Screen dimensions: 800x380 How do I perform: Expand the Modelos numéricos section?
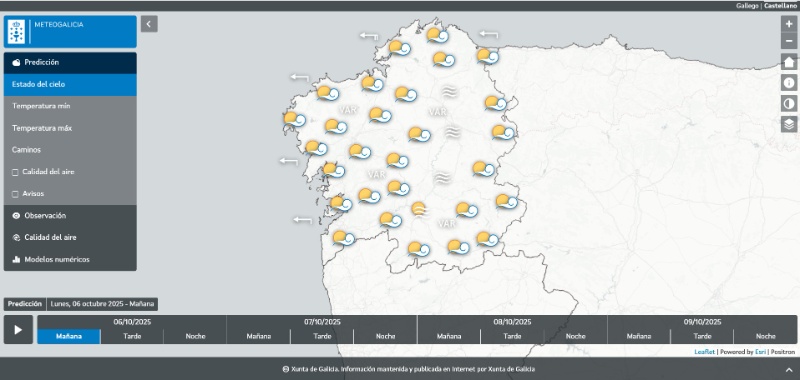[70, 260]
